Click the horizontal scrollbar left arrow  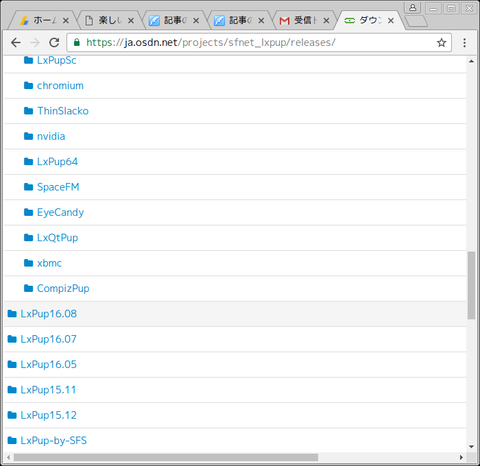click(x=9, y=457)
